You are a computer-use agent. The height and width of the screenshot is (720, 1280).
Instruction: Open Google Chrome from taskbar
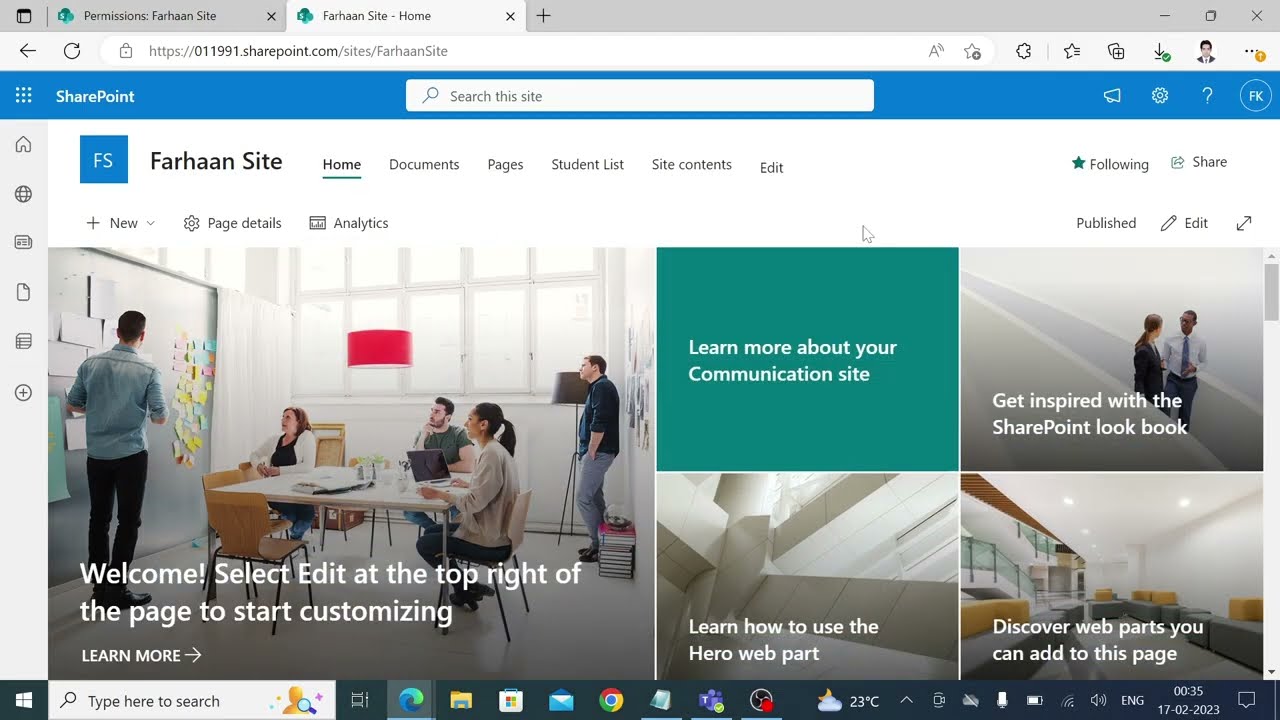click(611, 700)
